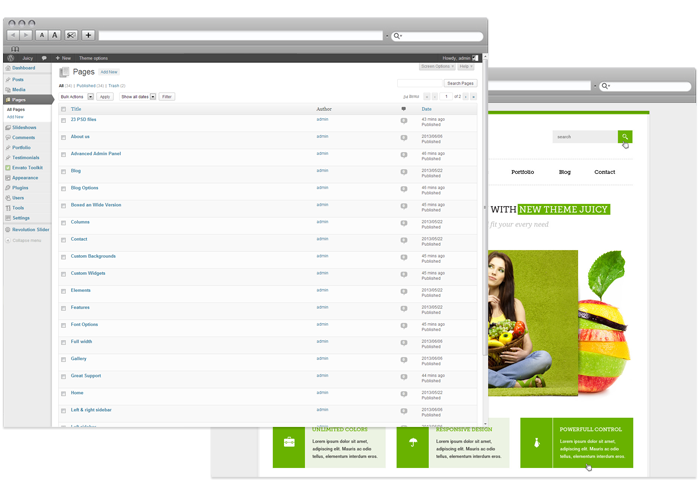Click the add bookmark plus button
Image resolution: width=700 pixels, height=488 pixels.
89,35
